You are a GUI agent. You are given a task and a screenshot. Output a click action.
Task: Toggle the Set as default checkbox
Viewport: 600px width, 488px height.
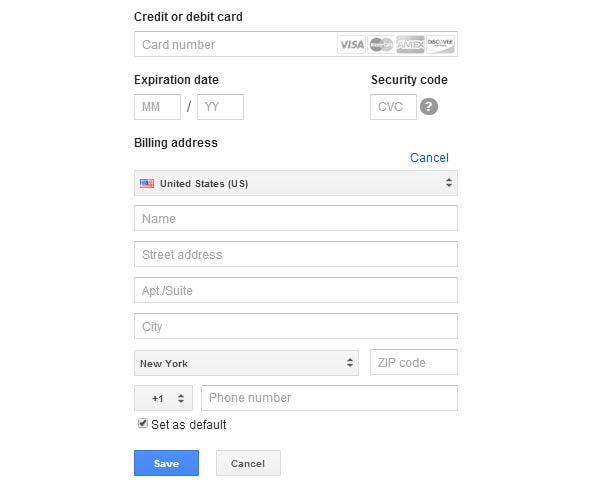[x=143, y=424]
